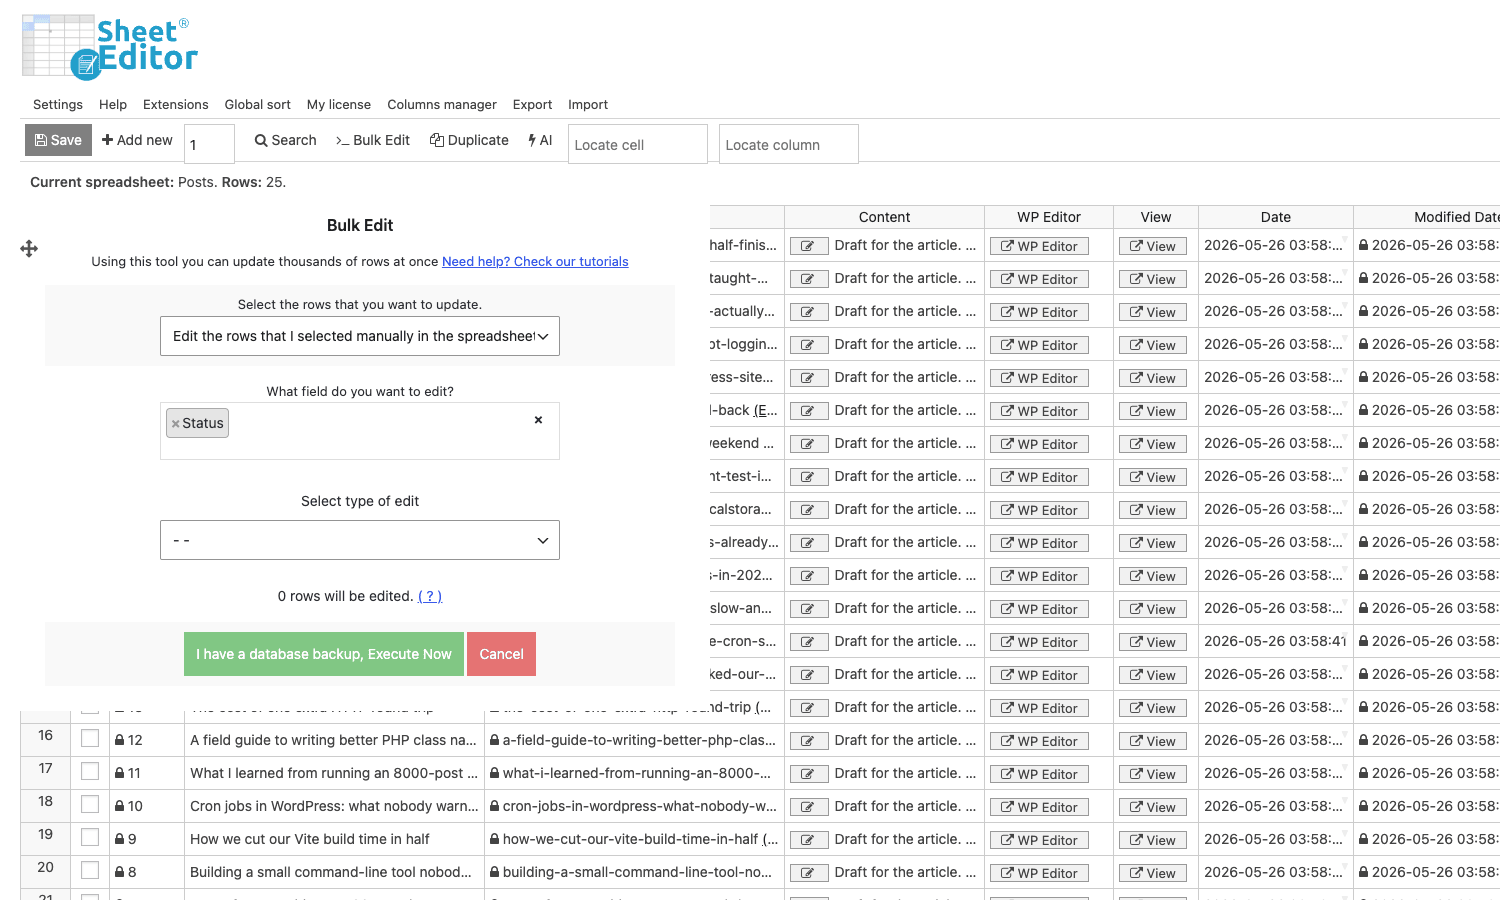The image size is (1500, 900).
Task: Open the Export menu
Action: (532, 104)
